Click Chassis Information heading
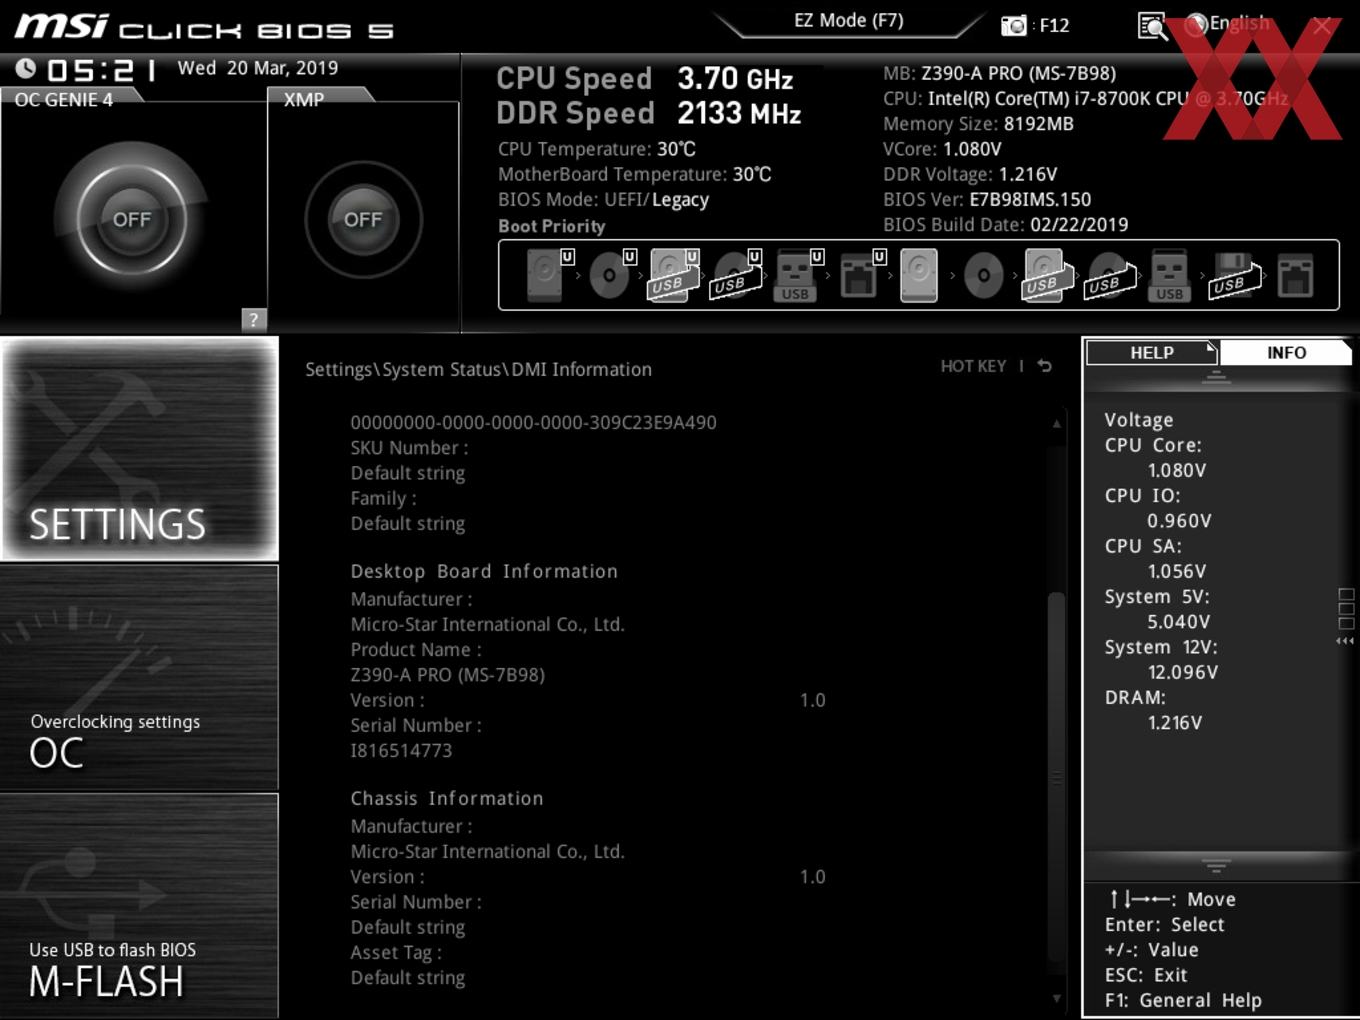 click(x=447, y=798)
